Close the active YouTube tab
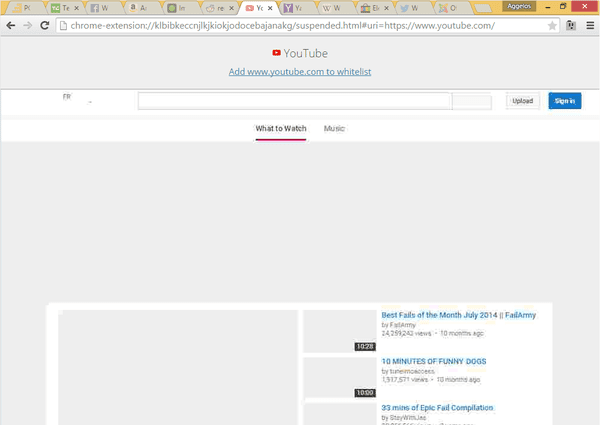 (270, 8)
